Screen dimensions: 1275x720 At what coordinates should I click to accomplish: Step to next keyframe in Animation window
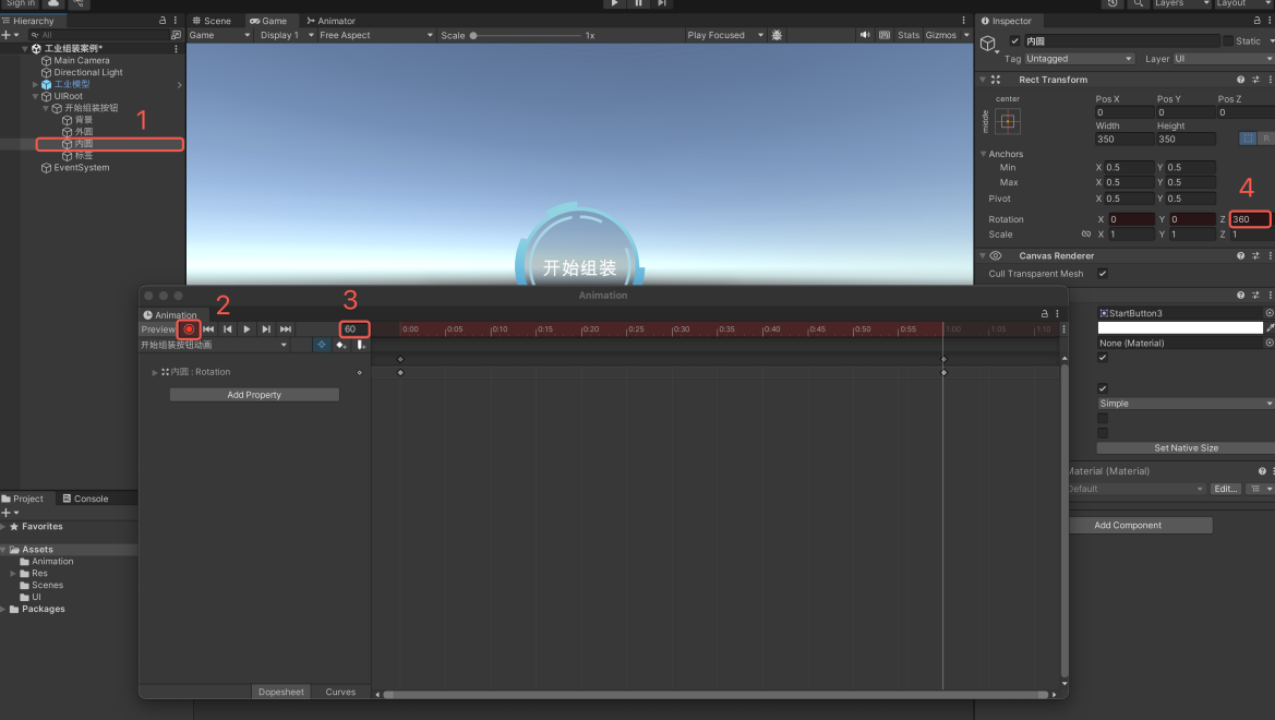tap(266, 329)
